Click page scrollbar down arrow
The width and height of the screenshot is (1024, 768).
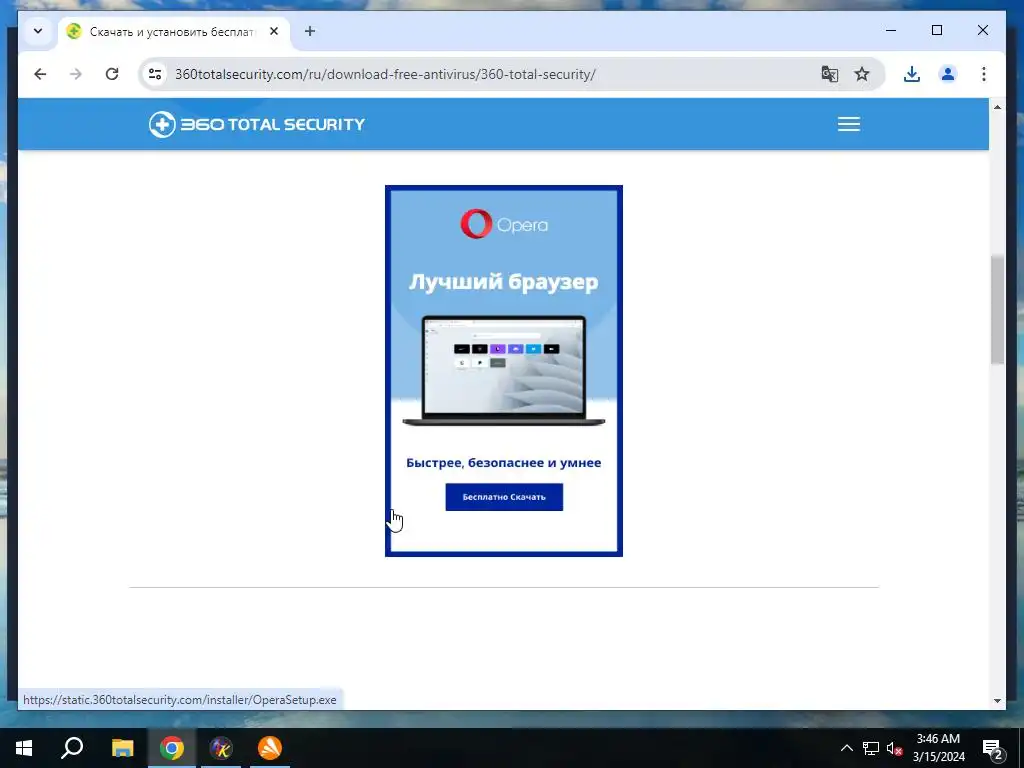997,701
